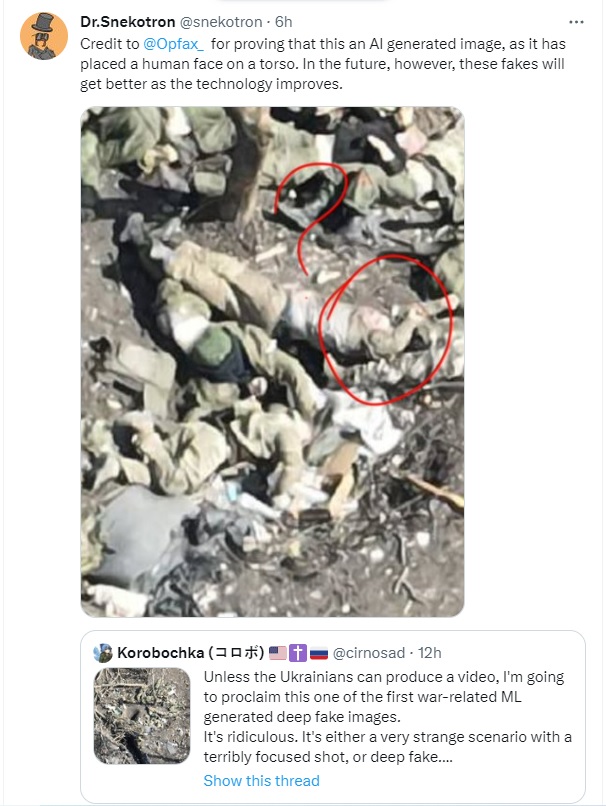Image resolution: width=606 pixels, height=806 pixels.
Task: Click Show this thread link
Action: click(x=261, y=780)
